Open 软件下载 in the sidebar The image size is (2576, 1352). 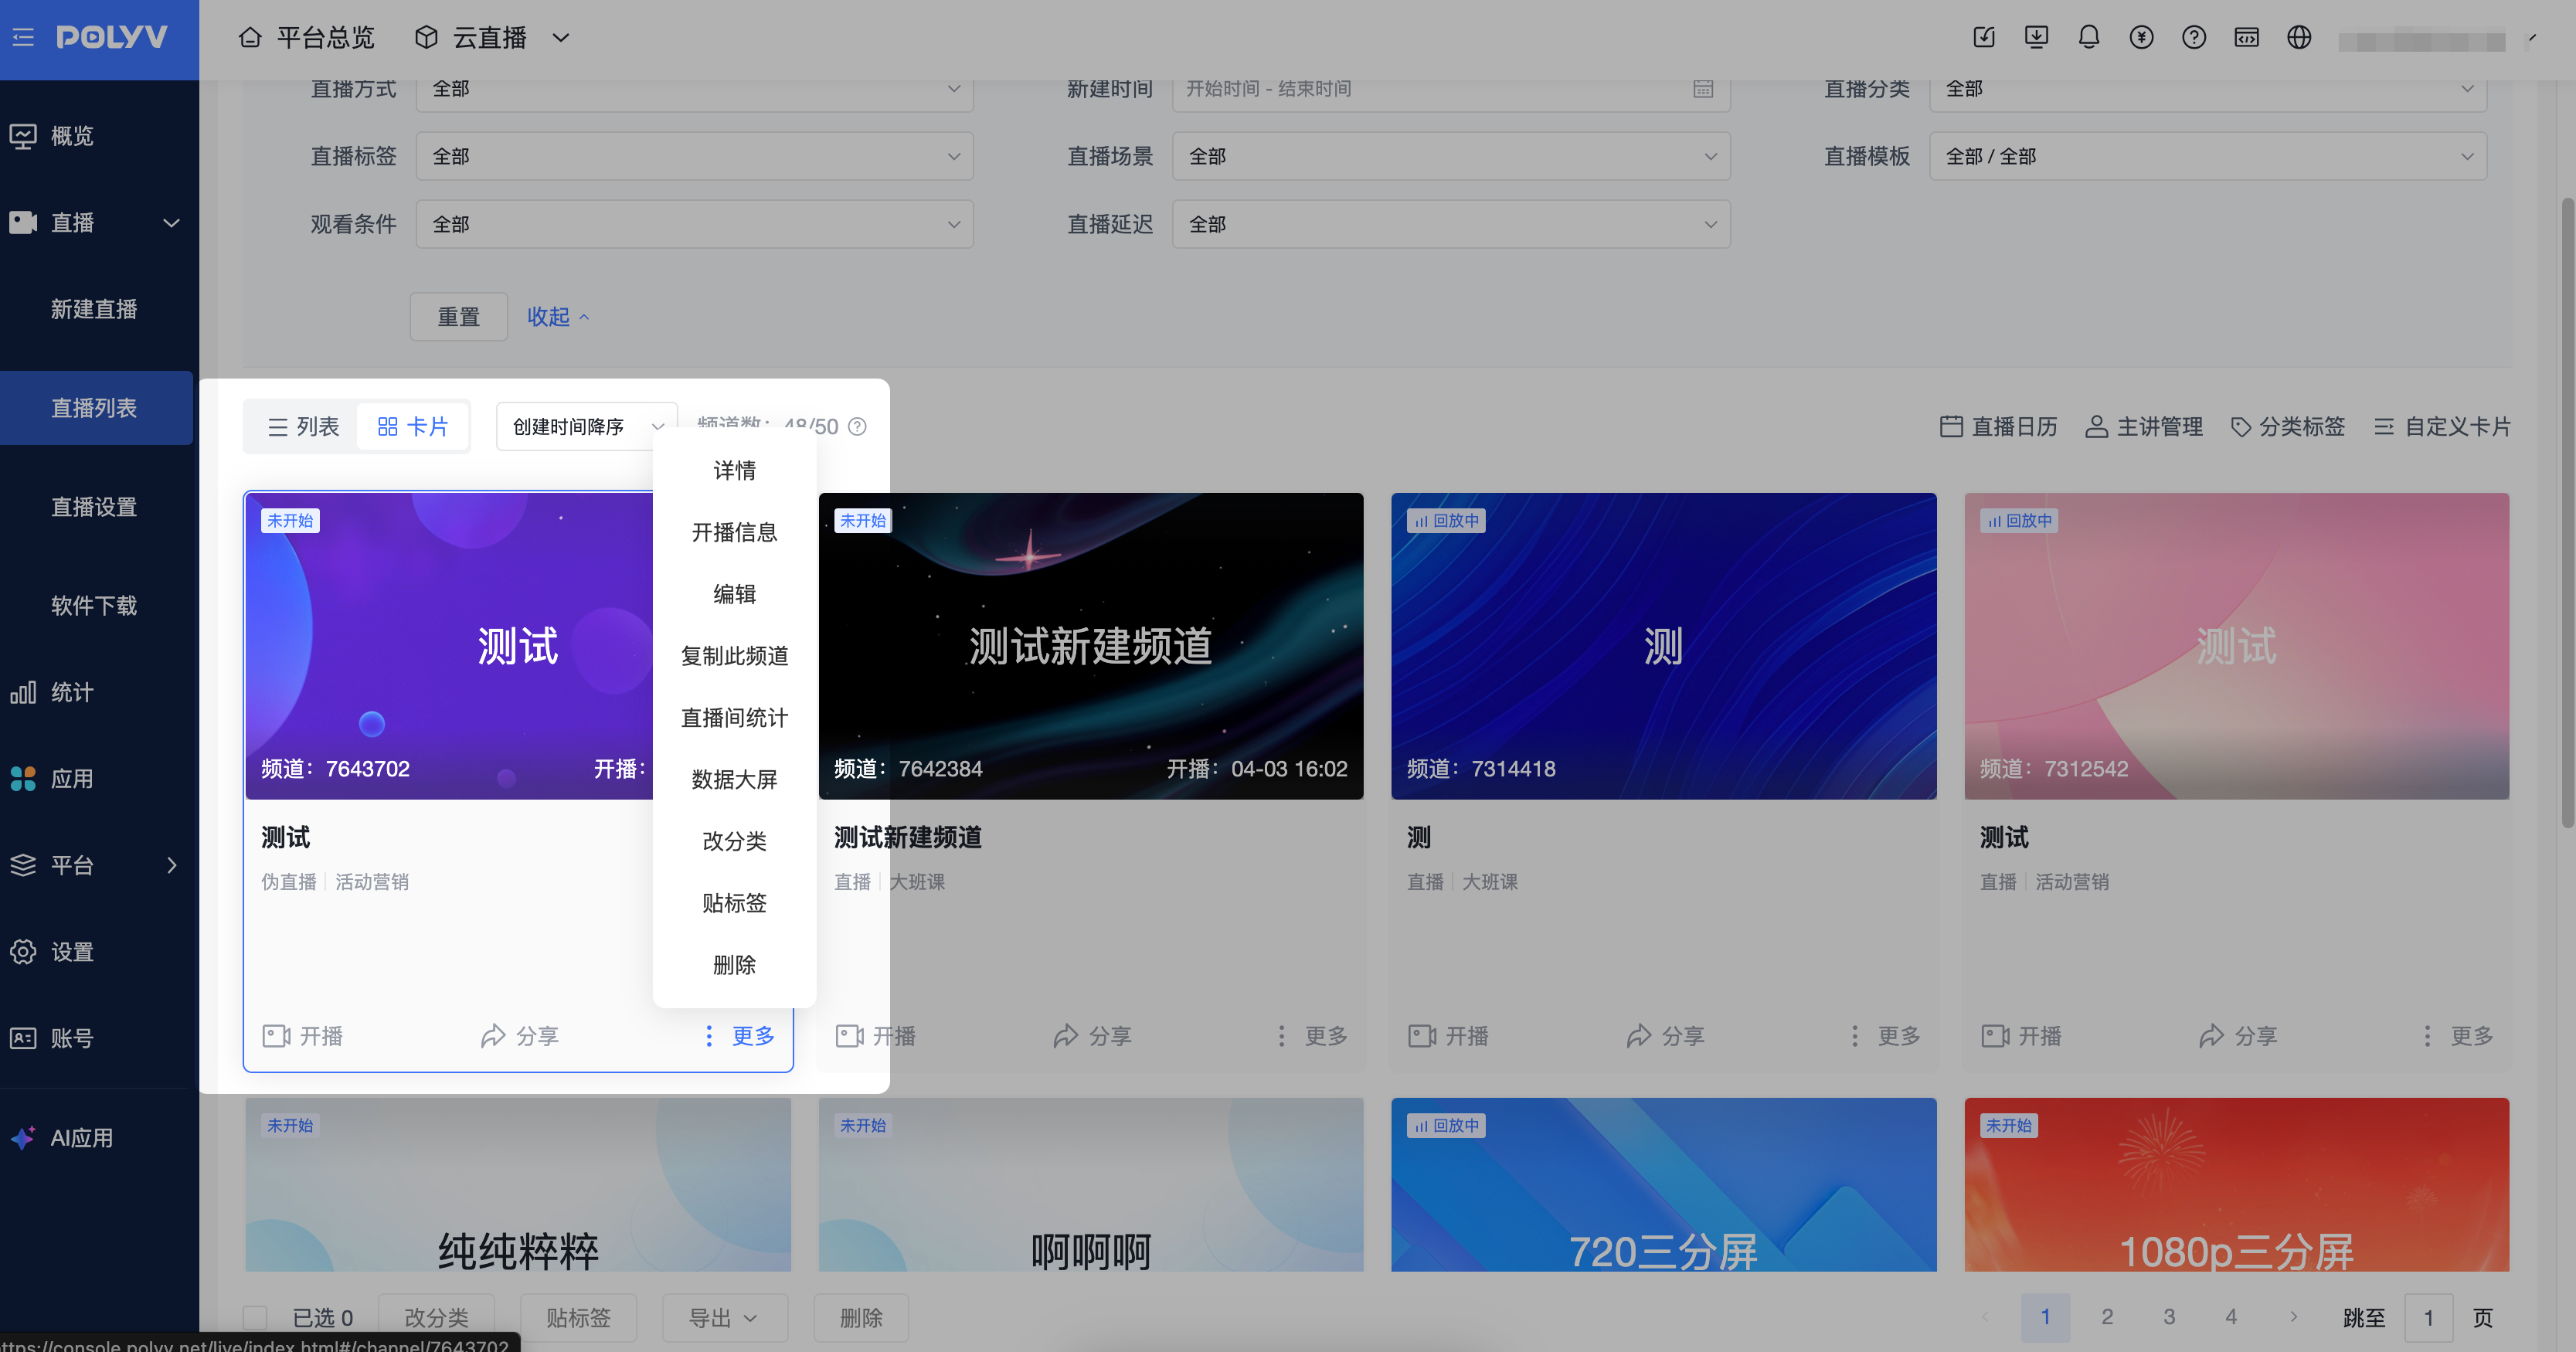click(96, 606)
